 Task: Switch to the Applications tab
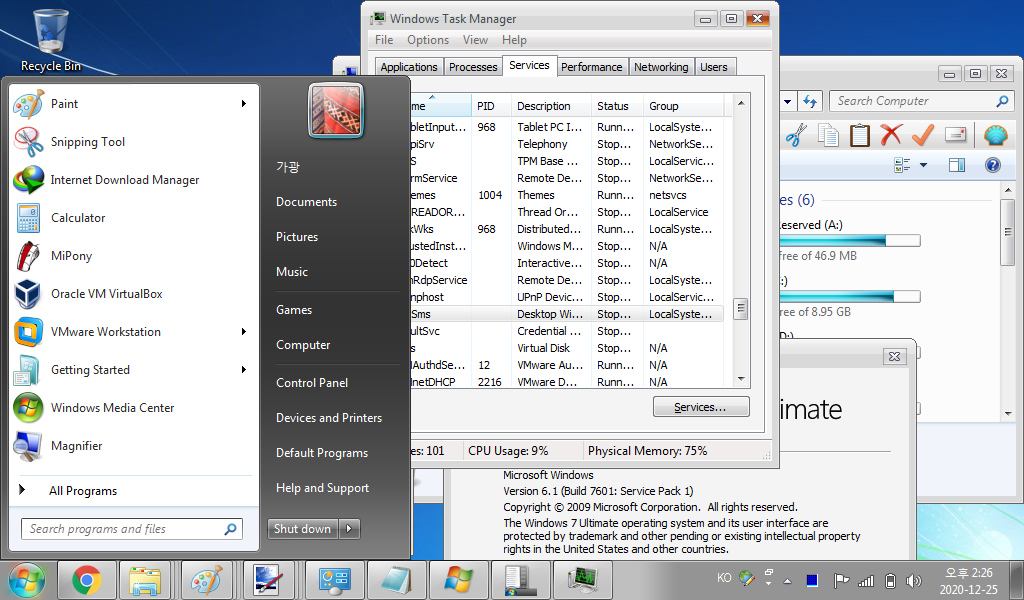point(409,67)
